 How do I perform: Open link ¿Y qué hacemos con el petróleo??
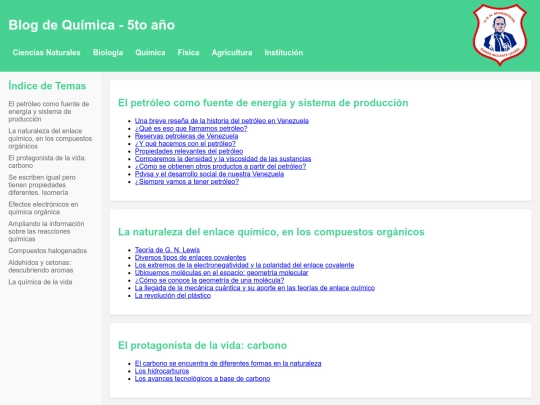pos(185,144)
